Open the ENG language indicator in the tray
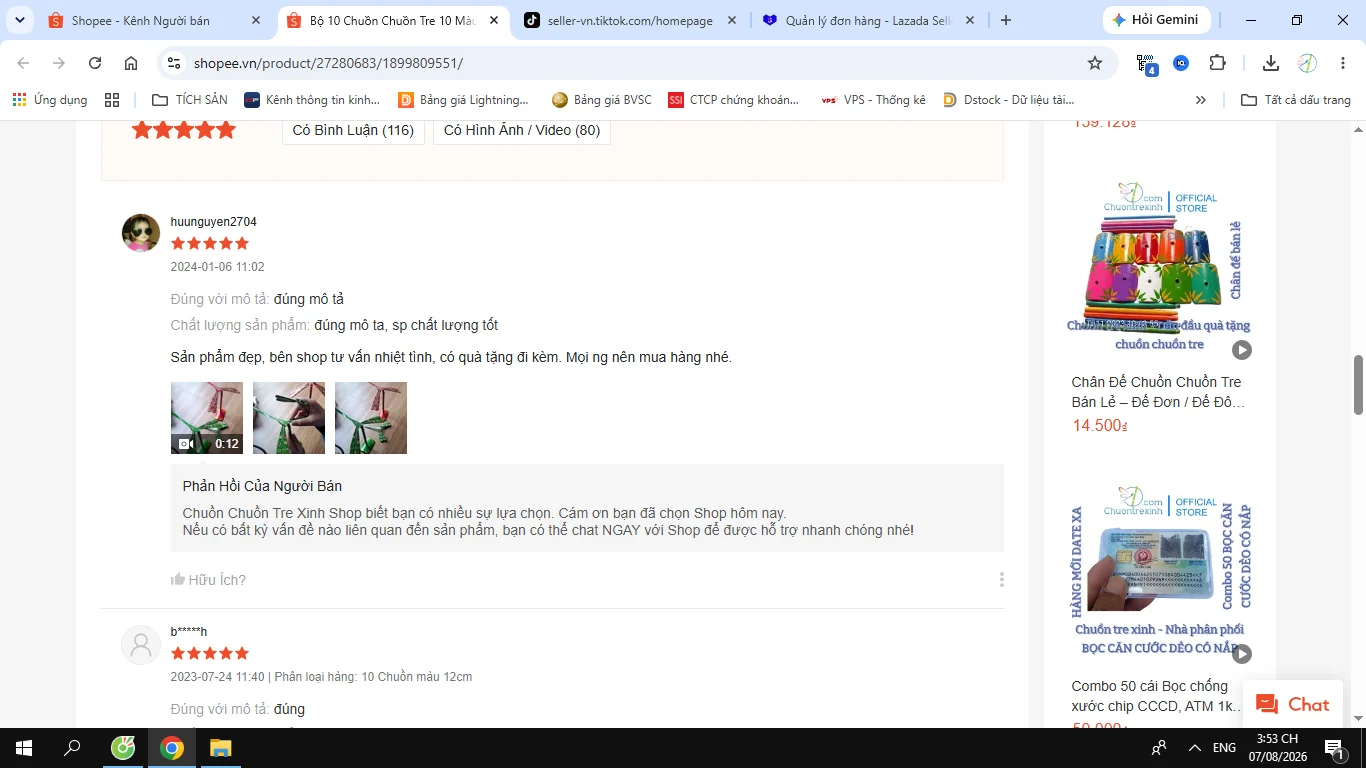 coord(1225,748)
